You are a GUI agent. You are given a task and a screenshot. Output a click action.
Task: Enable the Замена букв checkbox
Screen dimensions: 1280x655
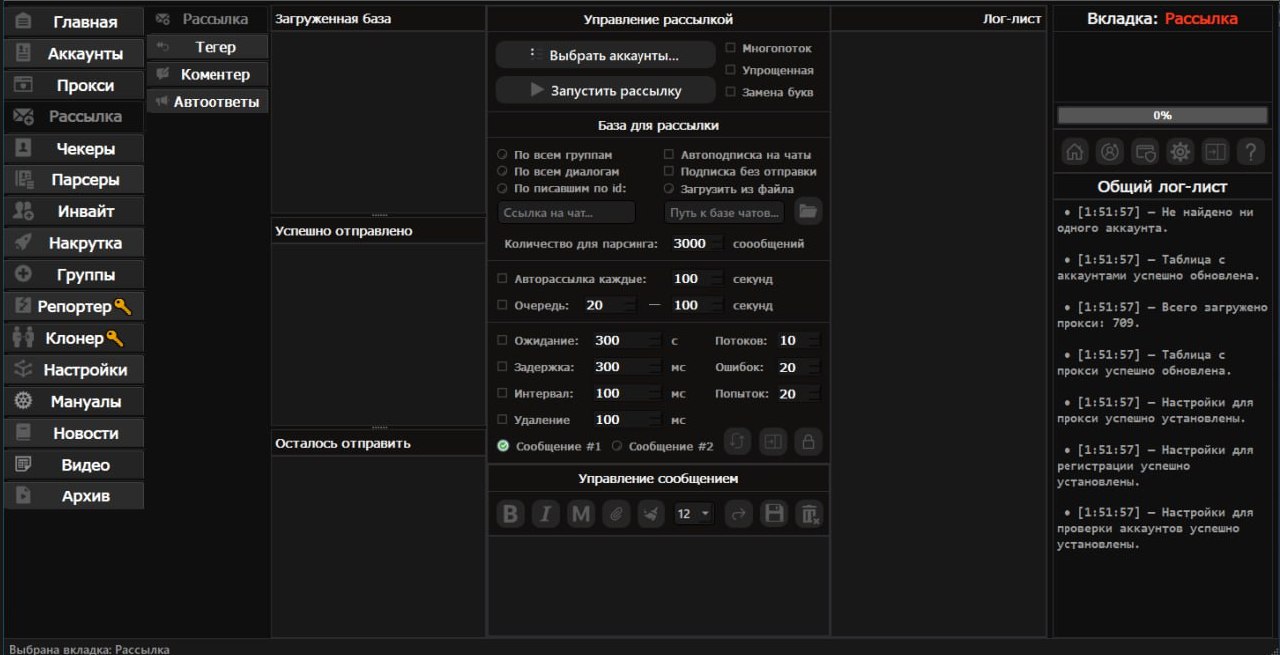click(730, 92)
